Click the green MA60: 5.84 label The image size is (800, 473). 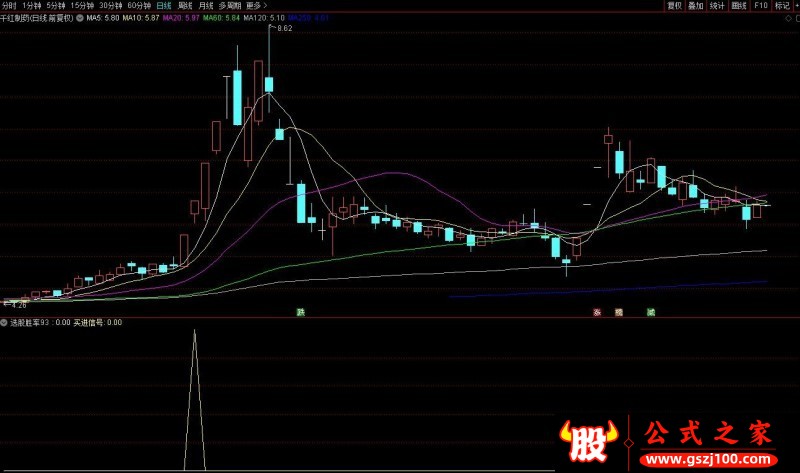click(221, 18)
